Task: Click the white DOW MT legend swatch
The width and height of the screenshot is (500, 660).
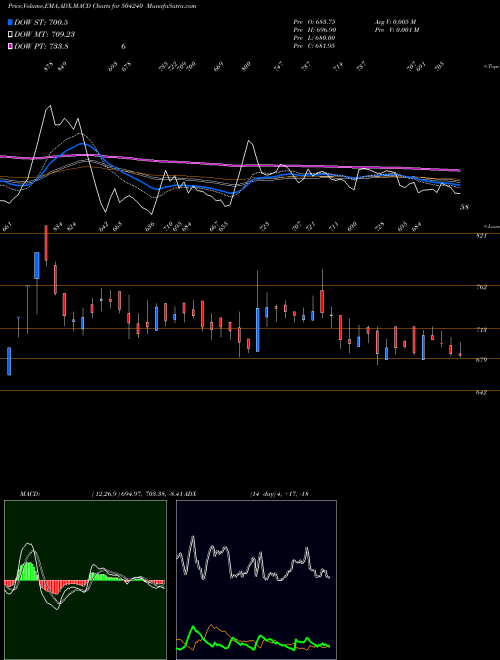Action: click(11, 34)
